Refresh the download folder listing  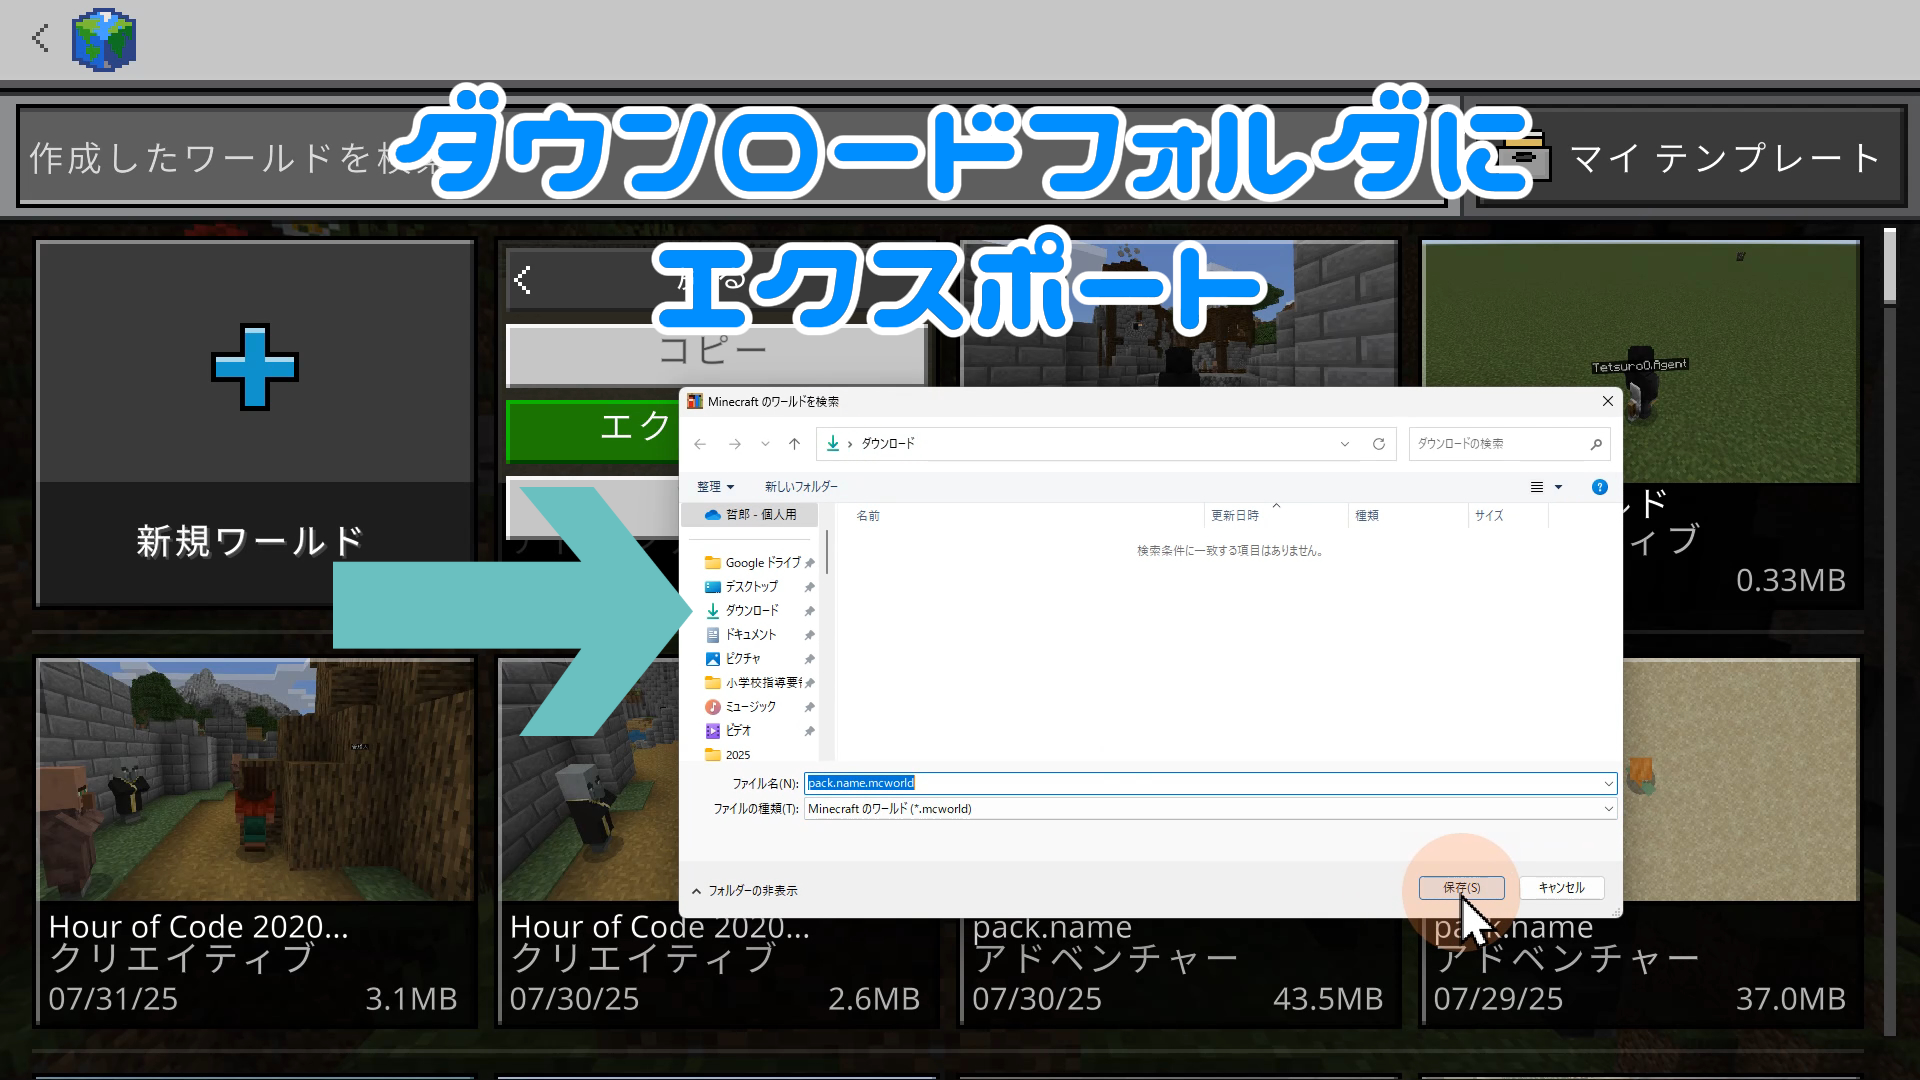[1378, 444]
